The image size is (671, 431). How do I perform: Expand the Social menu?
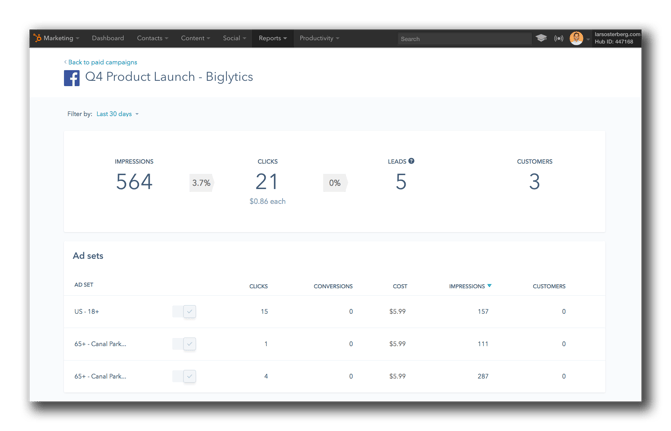(234, 38)
